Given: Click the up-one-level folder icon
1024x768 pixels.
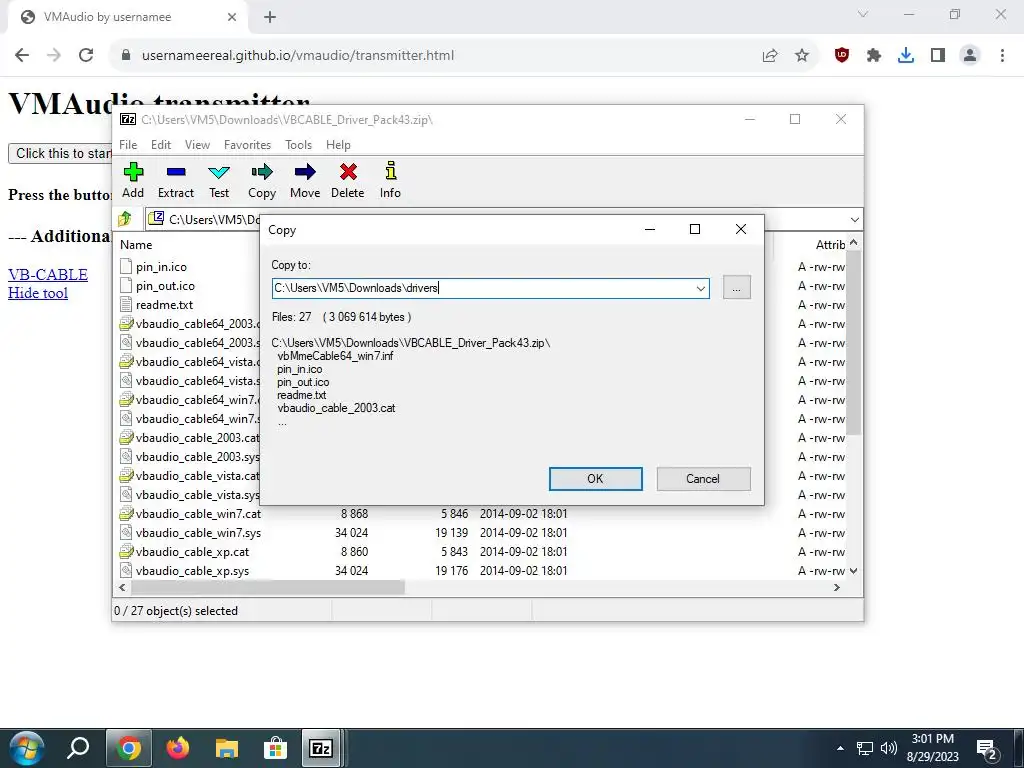Looking at the screenshot, I should click(x=125, y=219).
